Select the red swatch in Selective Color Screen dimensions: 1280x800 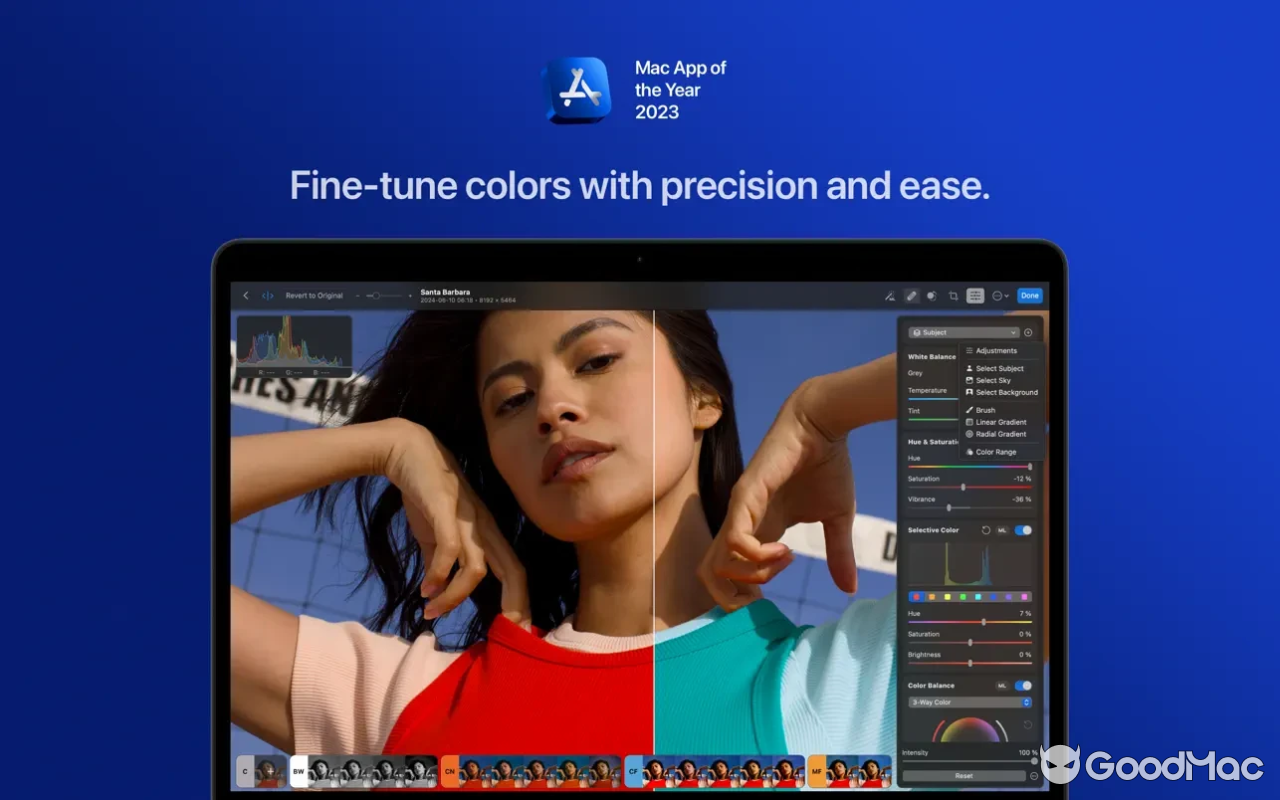[x=916, y=597]
